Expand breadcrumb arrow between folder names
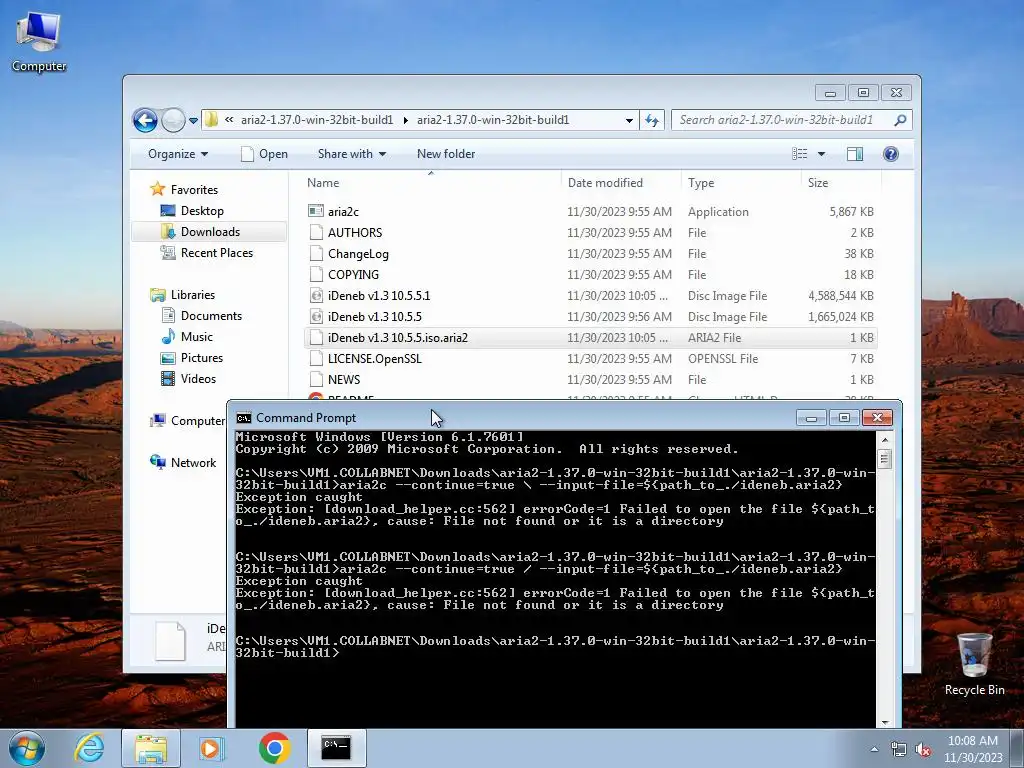Screen dimensions: 1024x768 [406, 120]
